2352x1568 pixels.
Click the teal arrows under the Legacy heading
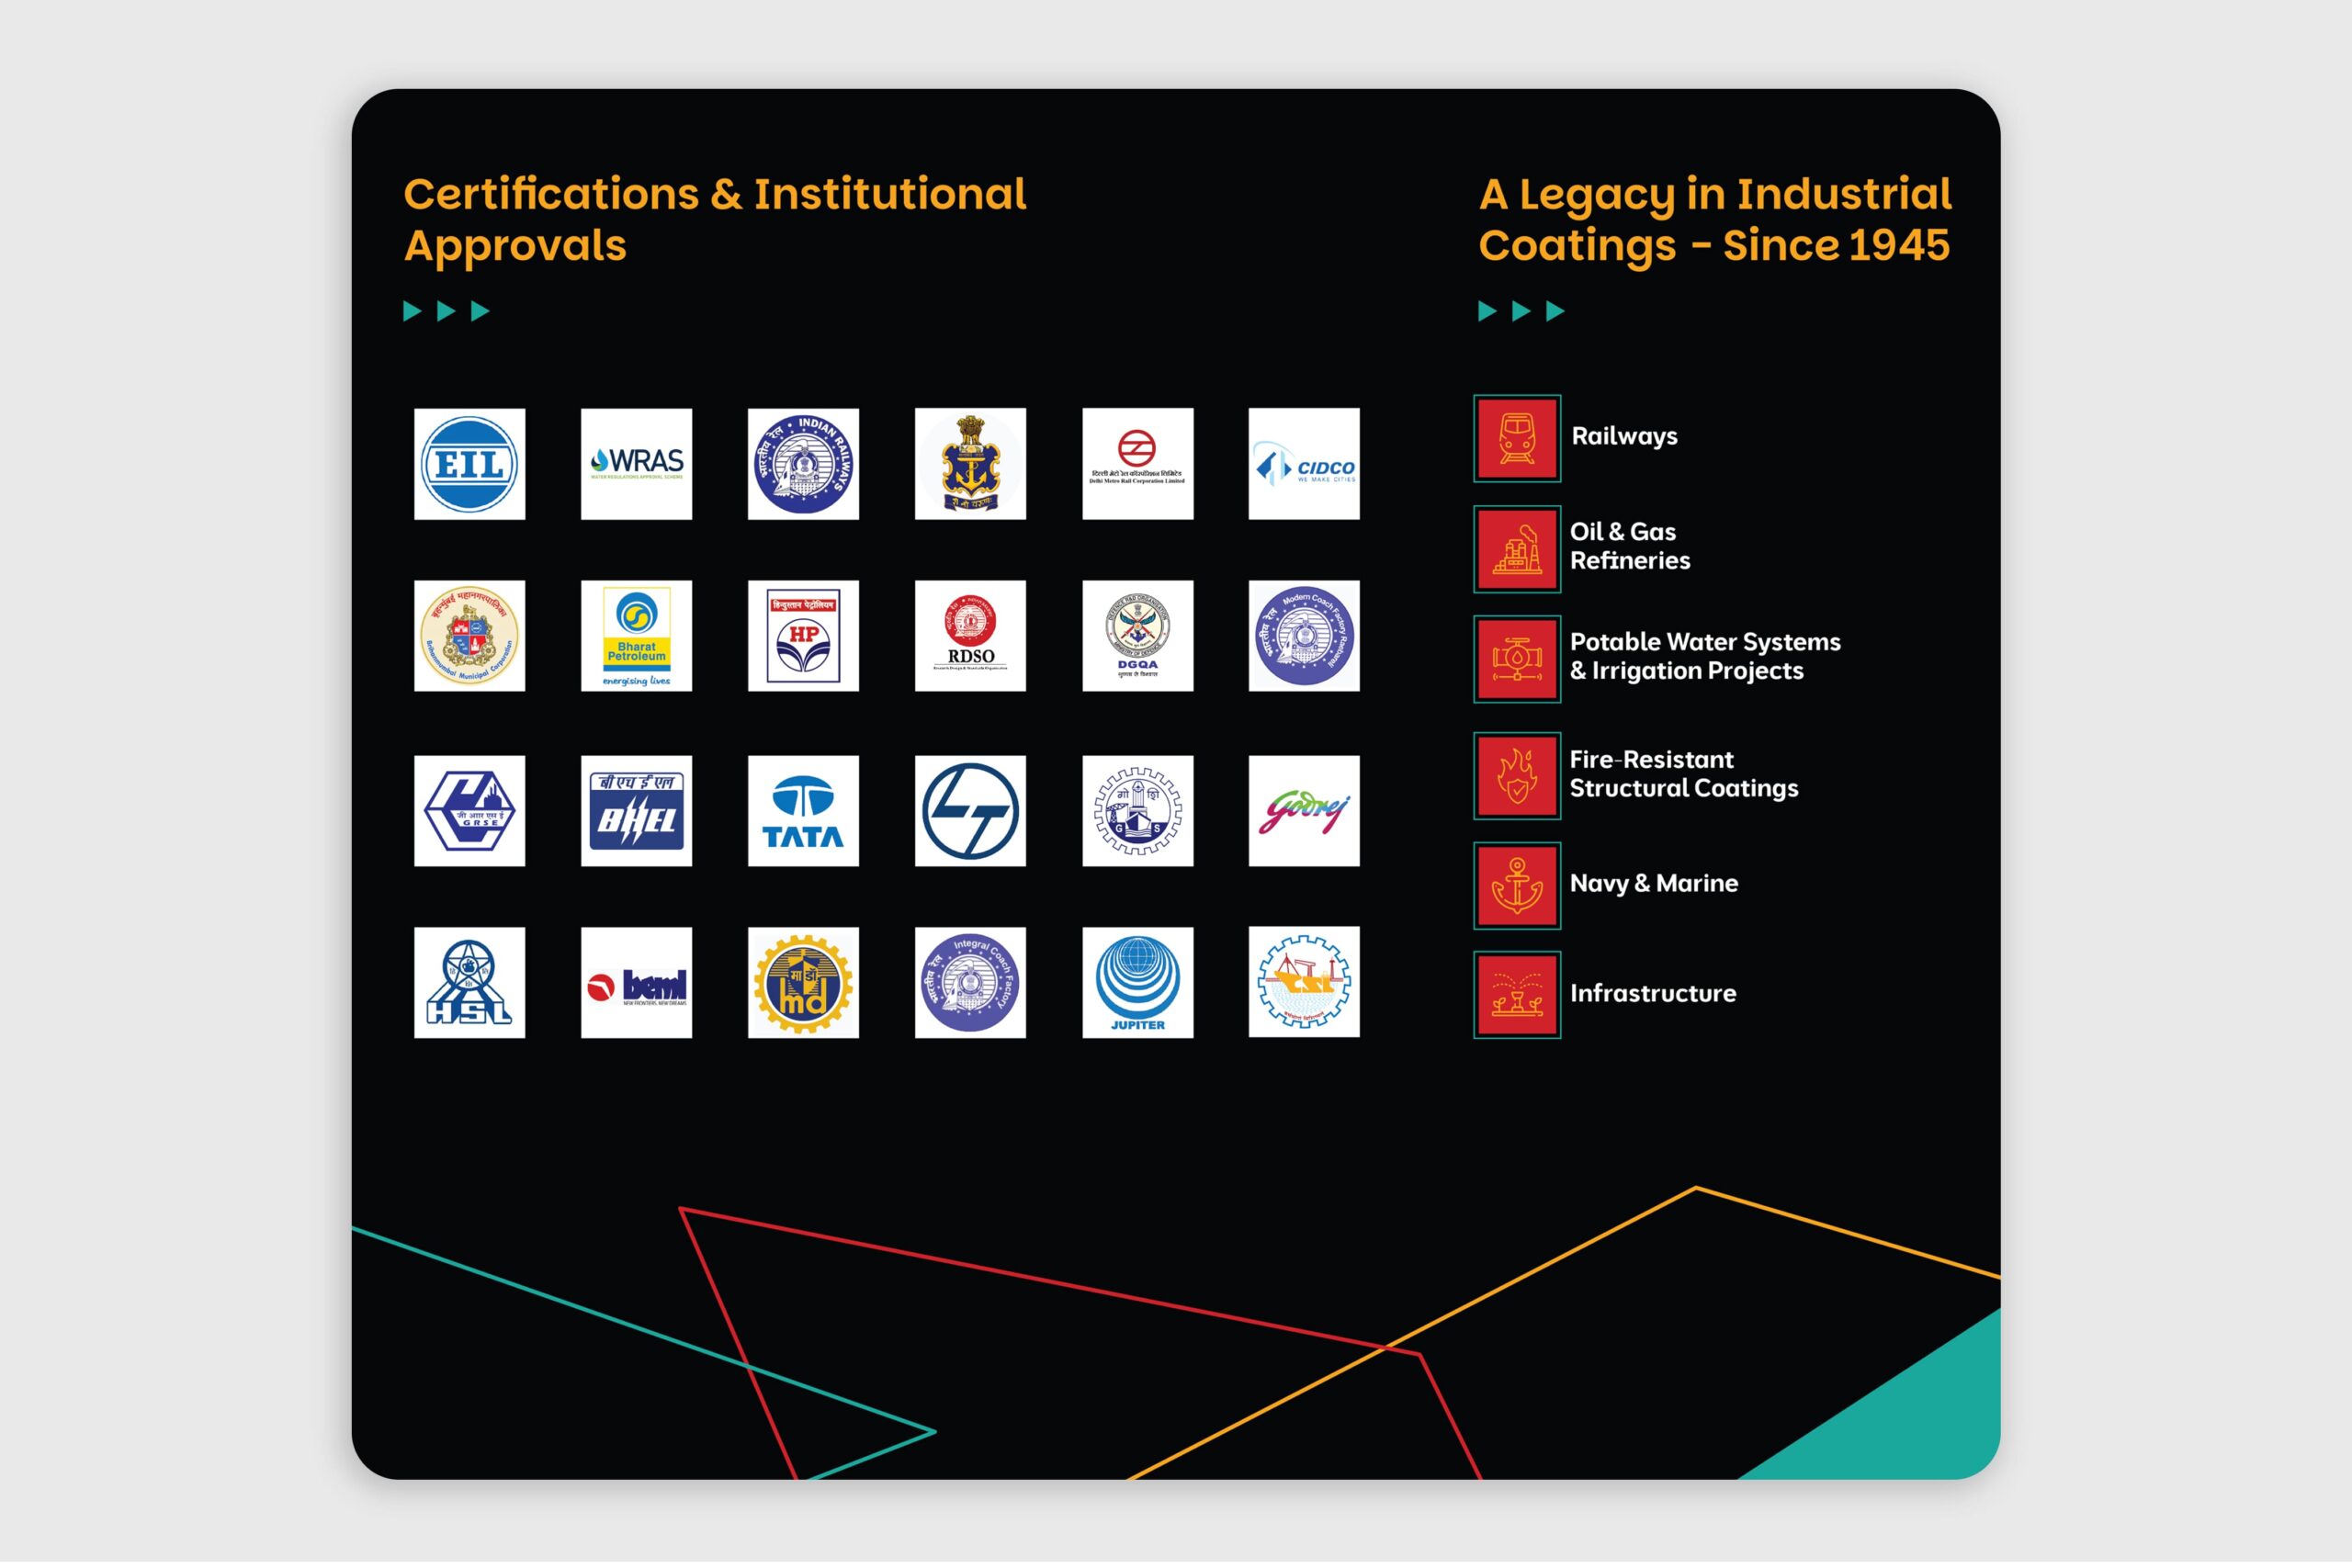point(1520,311)
